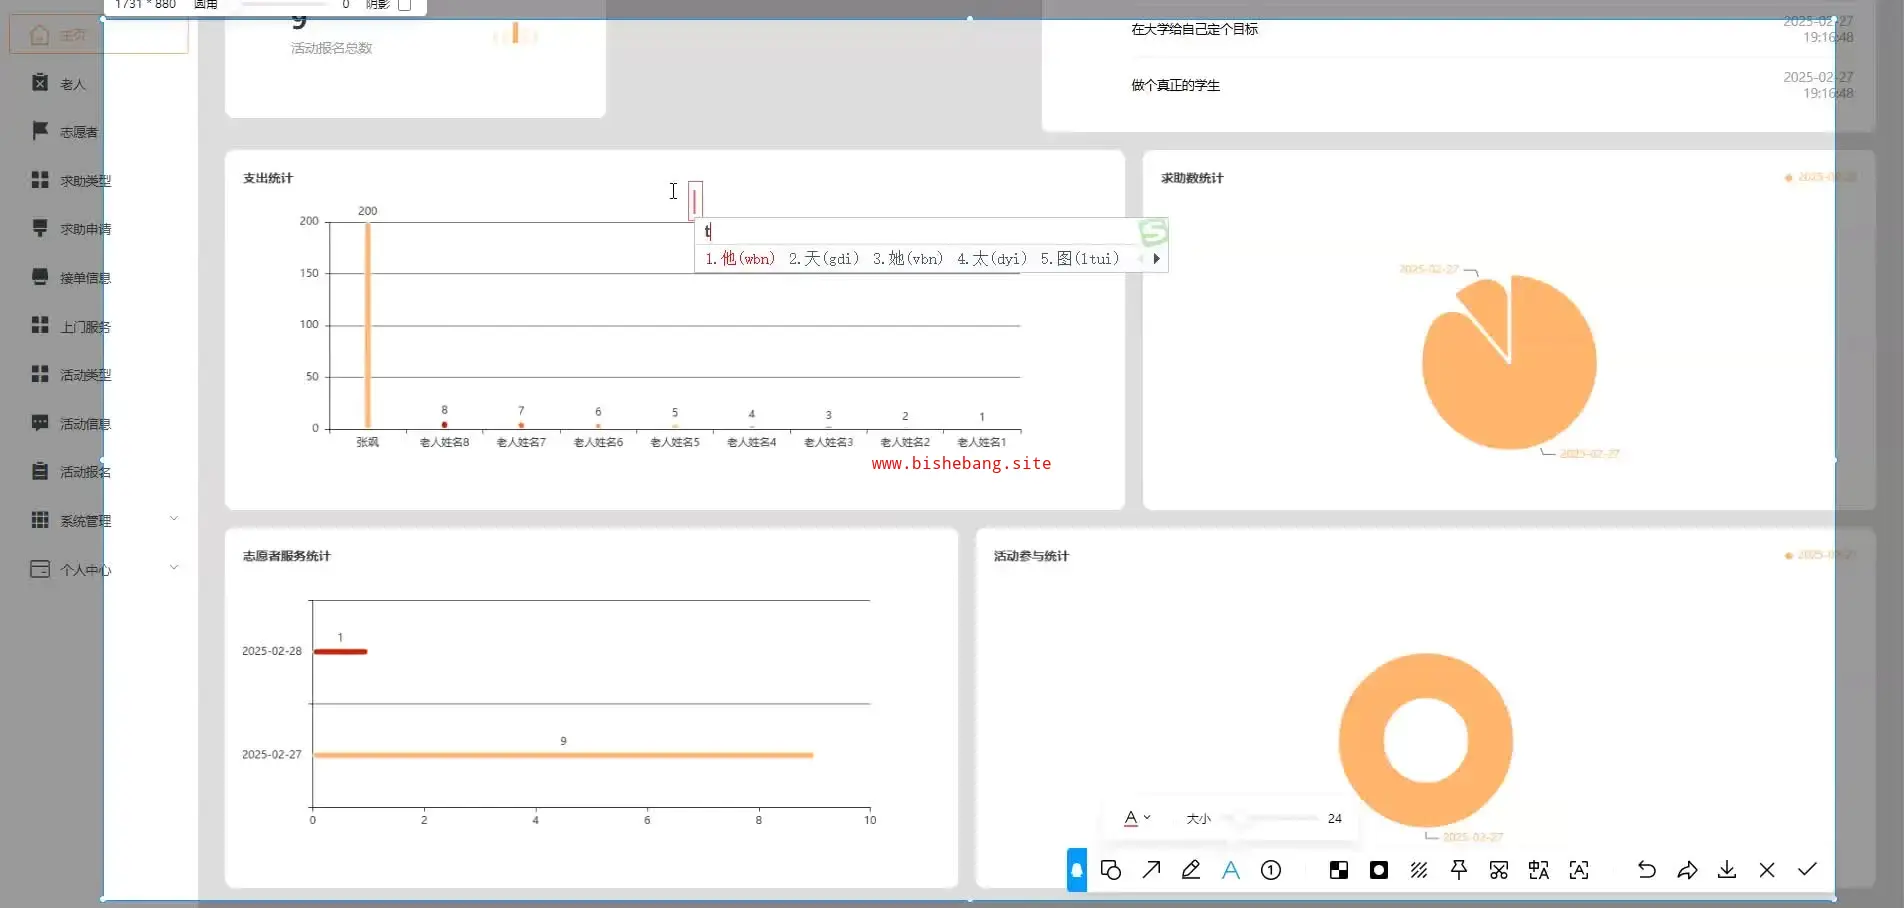Image resolution: width=1904 pixels, height=908 pixels.
Task: Run OCR text recognition tool
Action: [x=1579, y=870]
